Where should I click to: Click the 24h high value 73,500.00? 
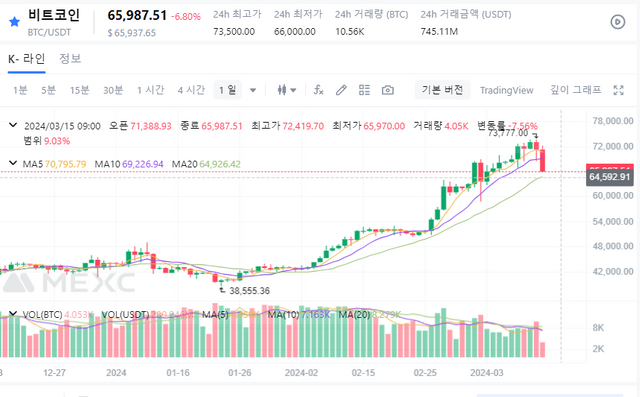pyautogui.click(x=234, y=31)
